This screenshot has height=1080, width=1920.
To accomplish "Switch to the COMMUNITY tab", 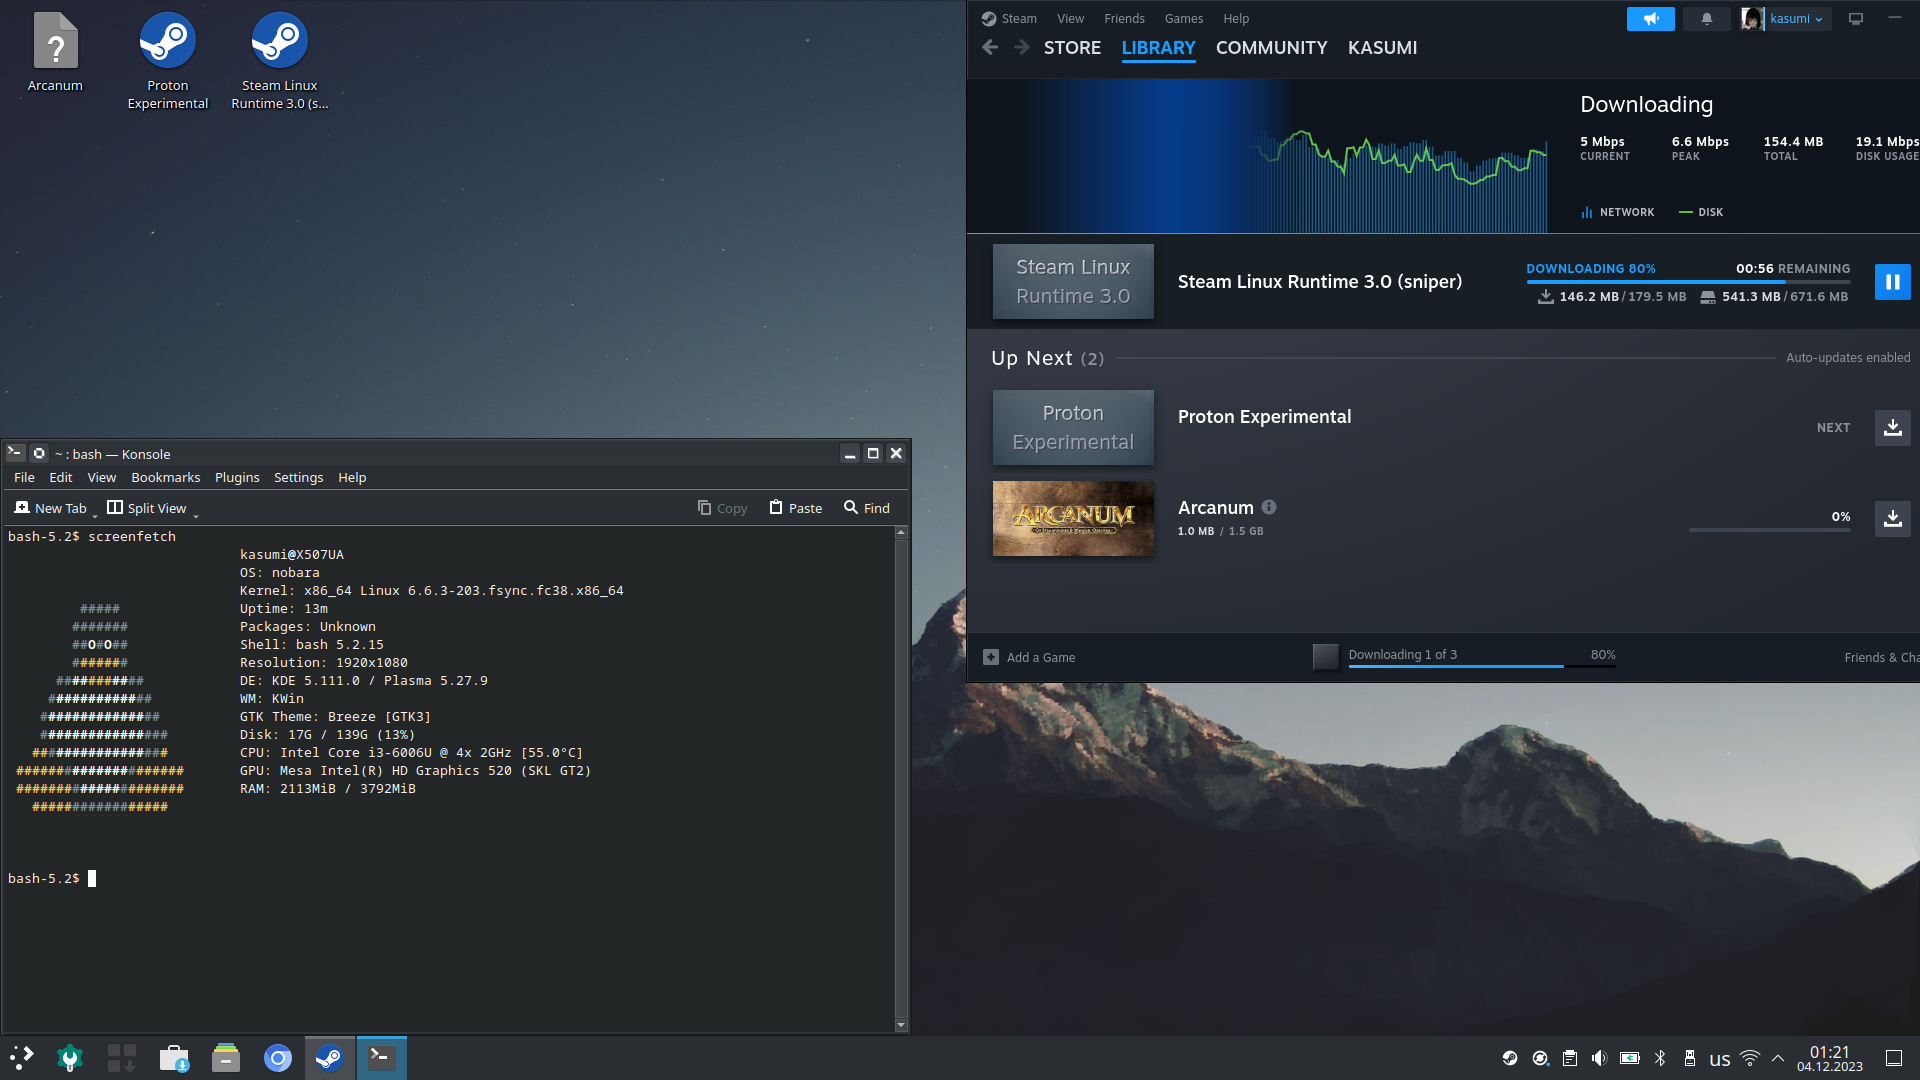I will click(x=1271, y=48).
